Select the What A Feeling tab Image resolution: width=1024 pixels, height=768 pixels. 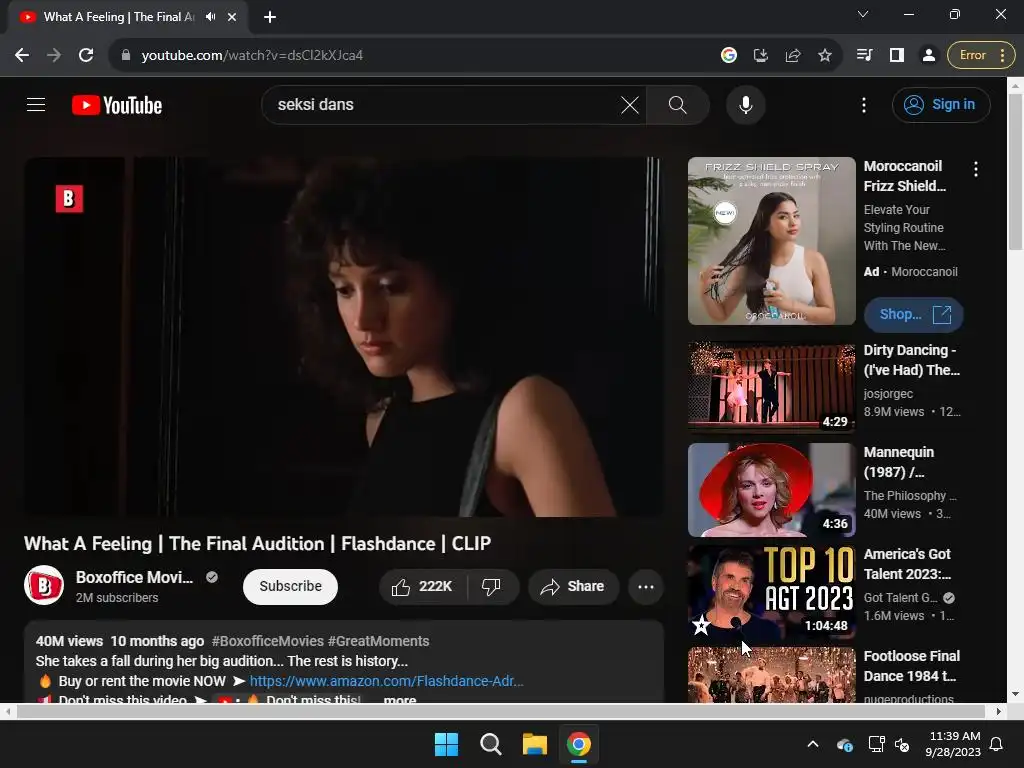click(127, 17)
